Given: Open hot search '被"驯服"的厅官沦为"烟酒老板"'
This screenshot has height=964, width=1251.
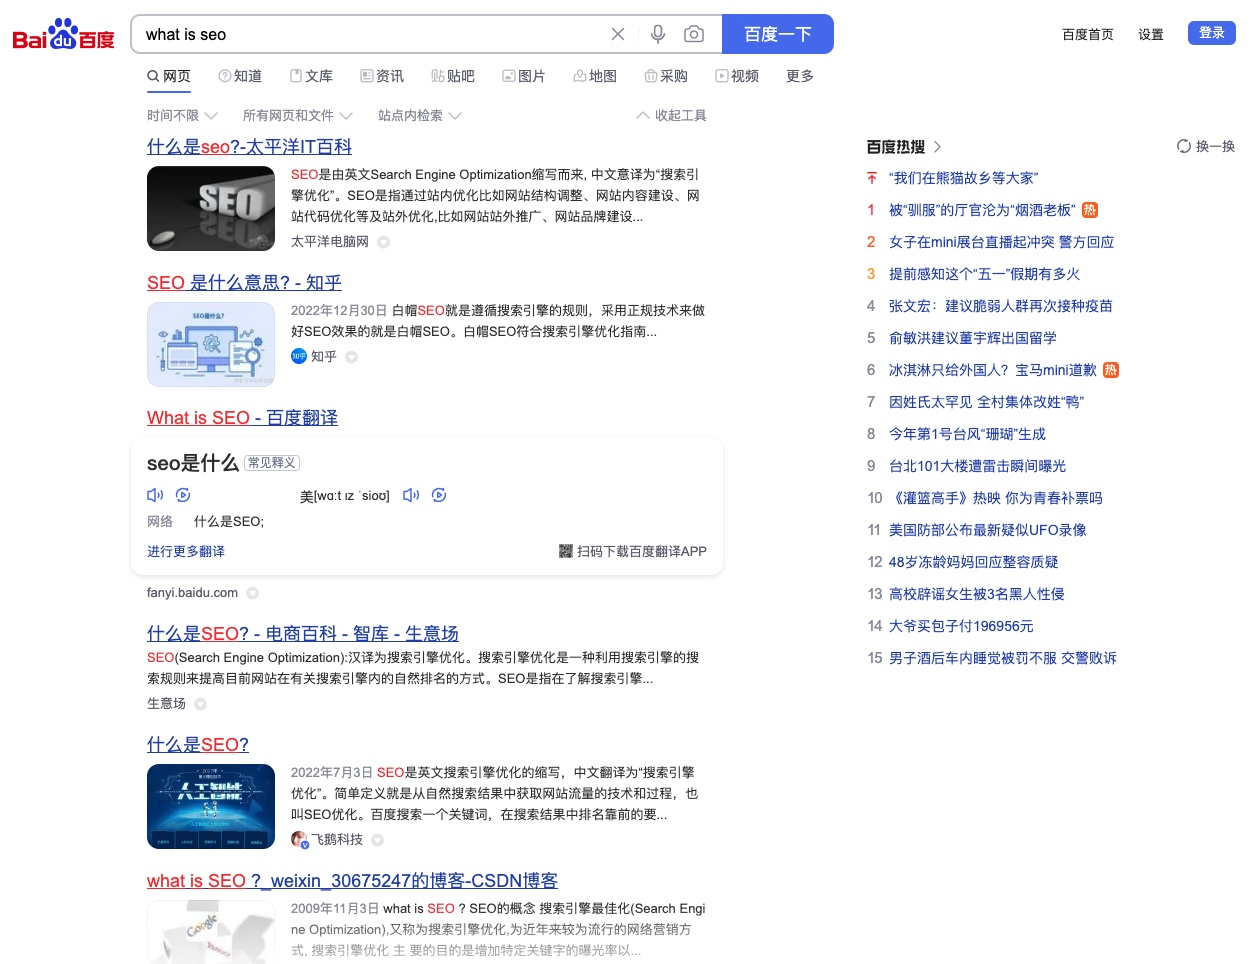Looking at the screenshot, I should [x=982, y=210].
